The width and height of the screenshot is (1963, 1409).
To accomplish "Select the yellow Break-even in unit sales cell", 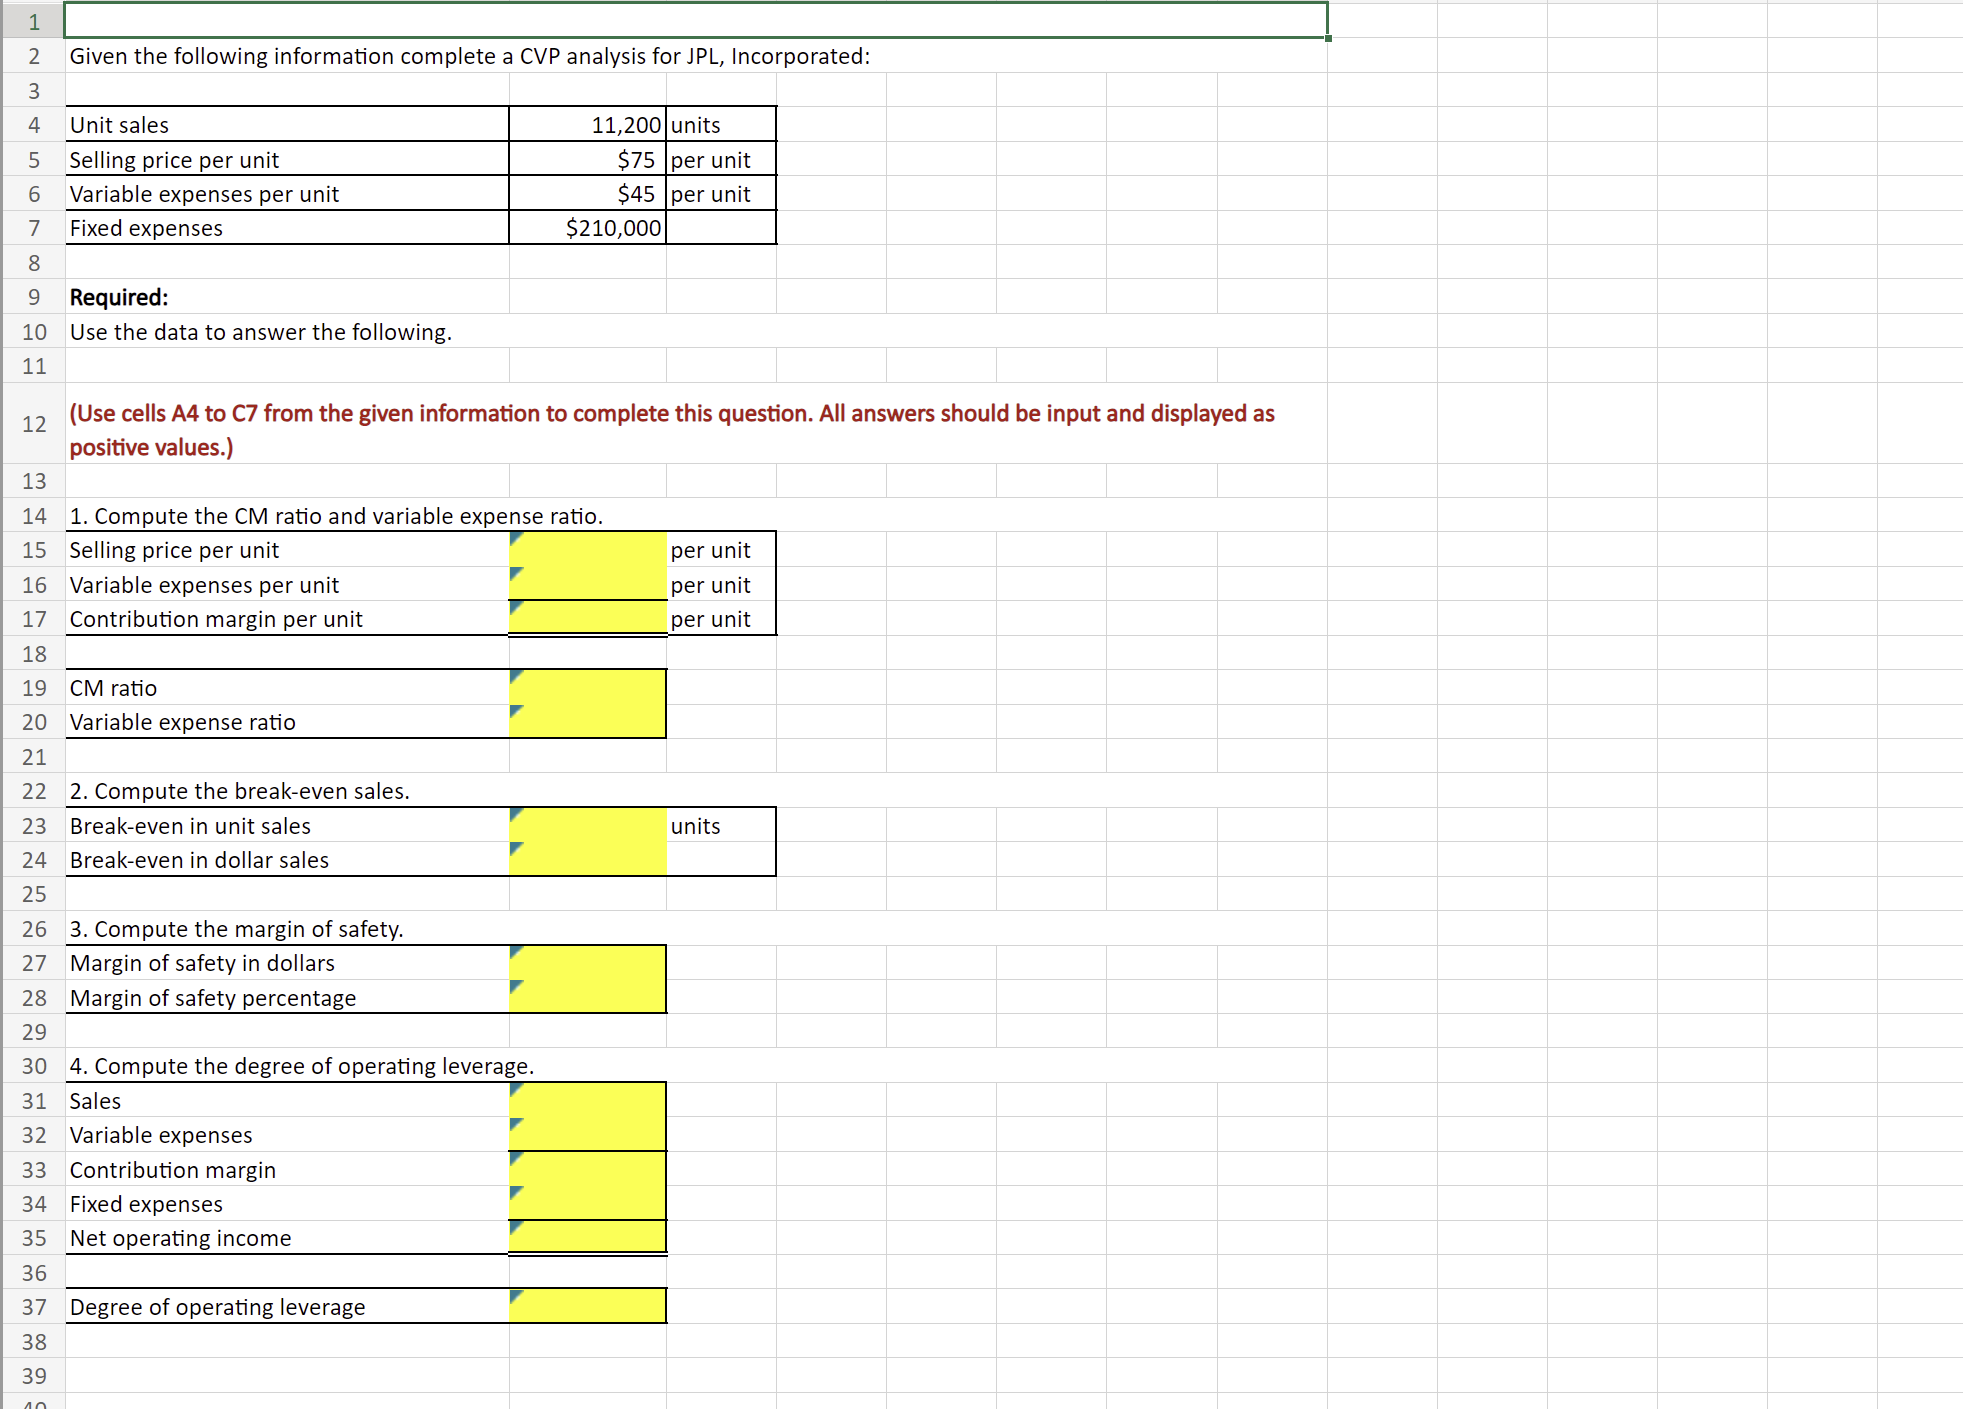I will (x=587, y=825).
